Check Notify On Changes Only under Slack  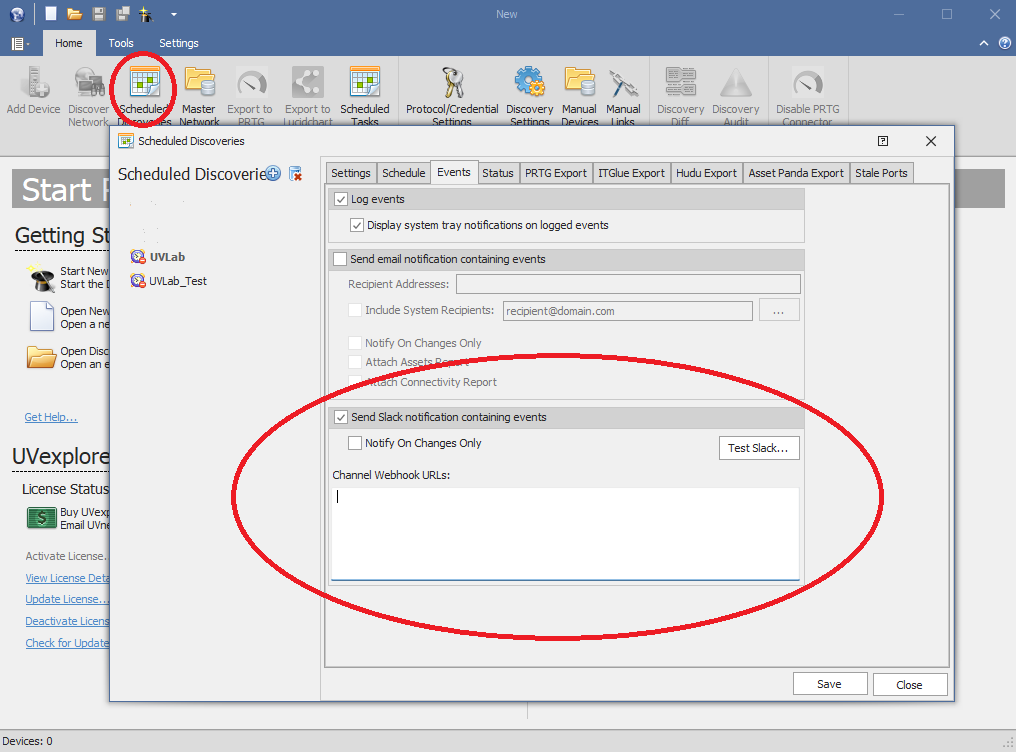click(355, 443)
